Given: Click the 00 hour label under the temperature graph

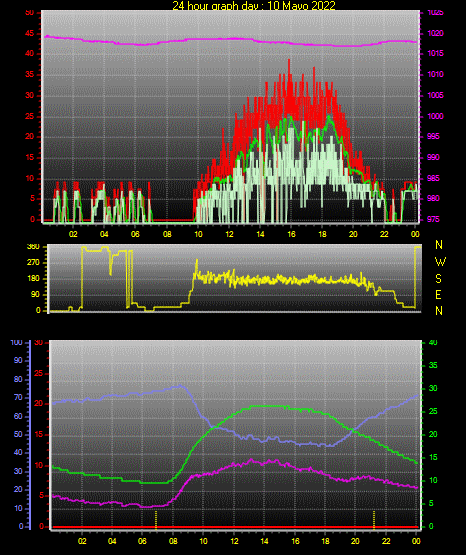Looking at the screenshot, I should coord(416,541).
